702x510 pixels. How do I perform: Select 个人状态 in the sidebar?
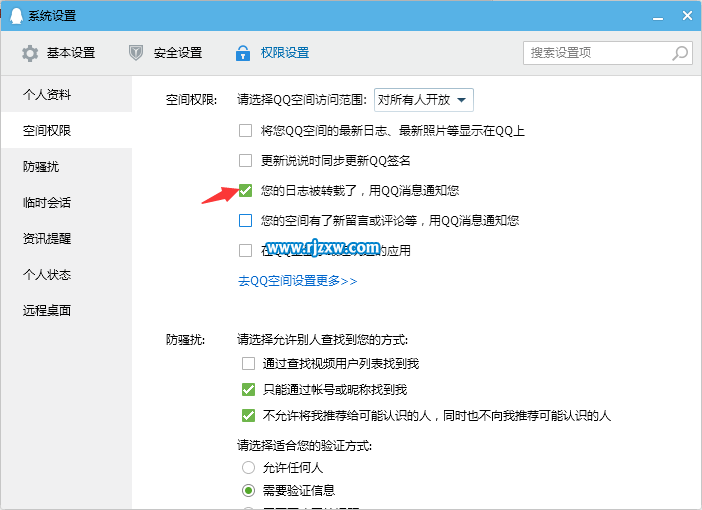click(66, 274)
